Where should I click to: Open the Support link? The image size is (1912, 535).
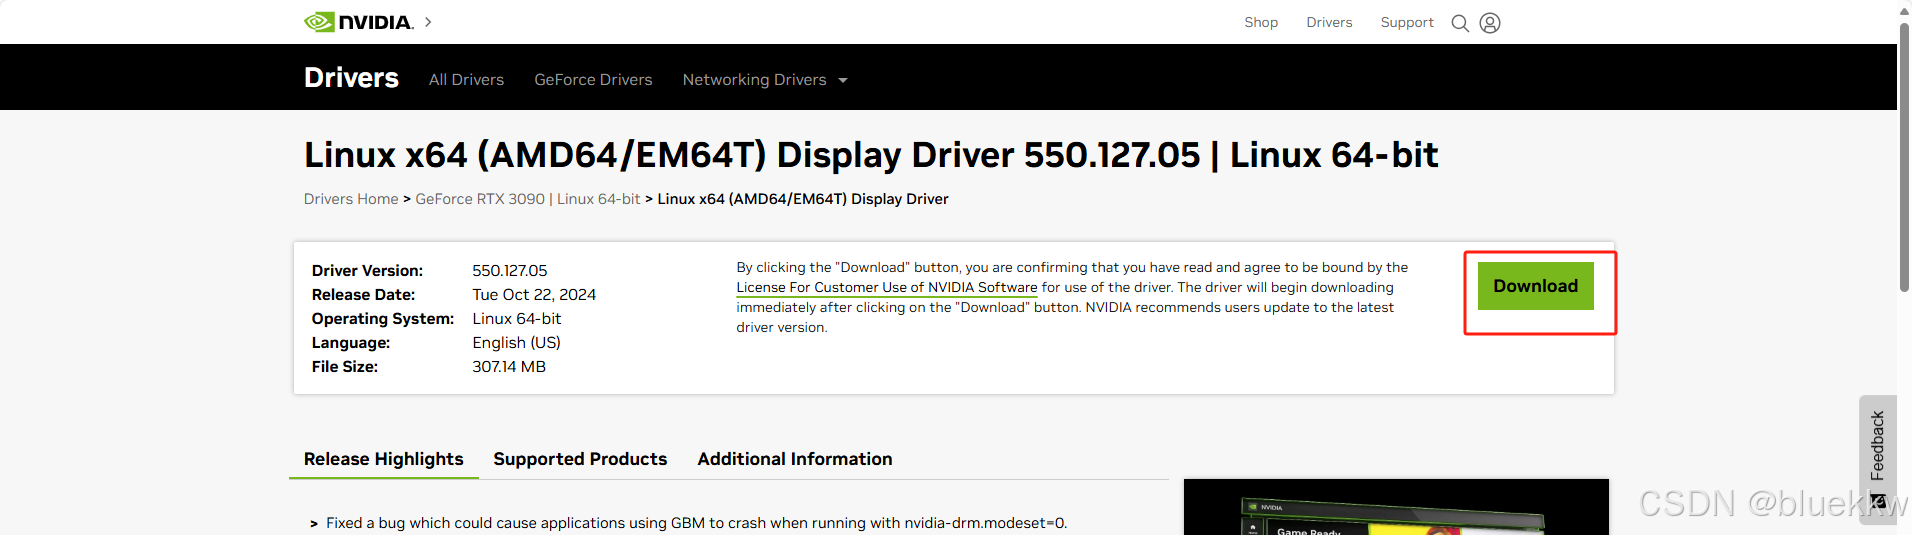[1407, 22]
